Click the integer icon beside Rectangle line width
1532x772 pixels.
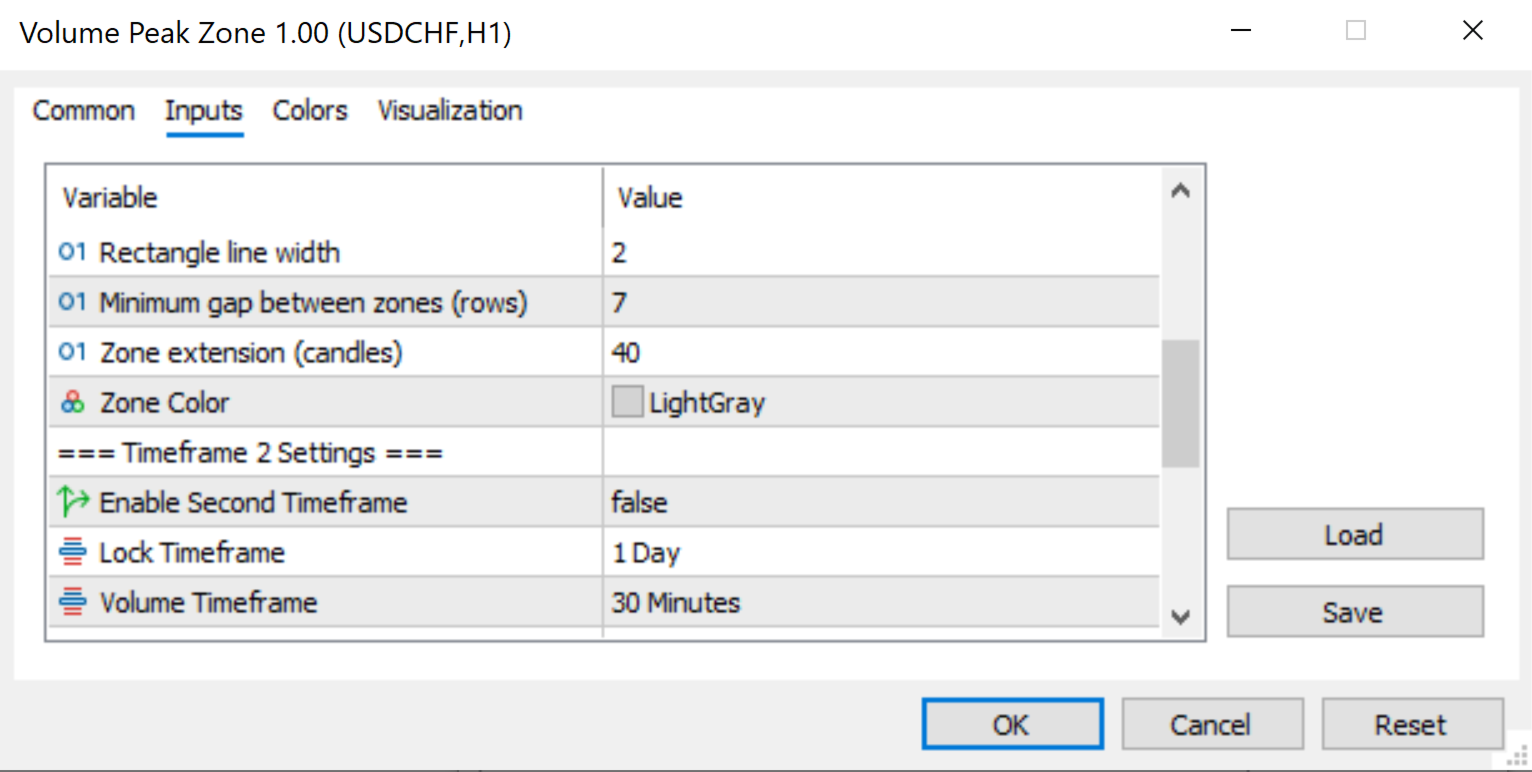tap(73, 253)
